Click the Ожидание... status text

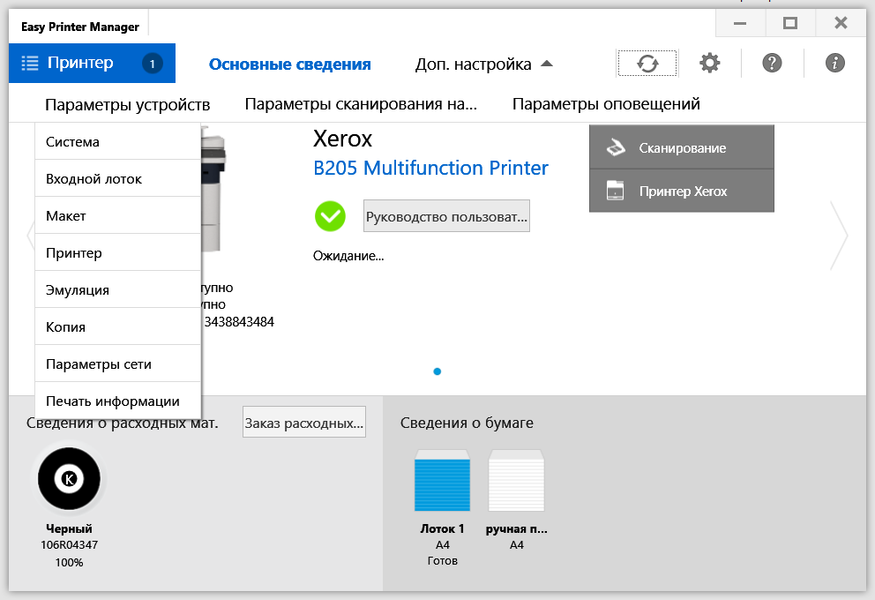(348, 256)
